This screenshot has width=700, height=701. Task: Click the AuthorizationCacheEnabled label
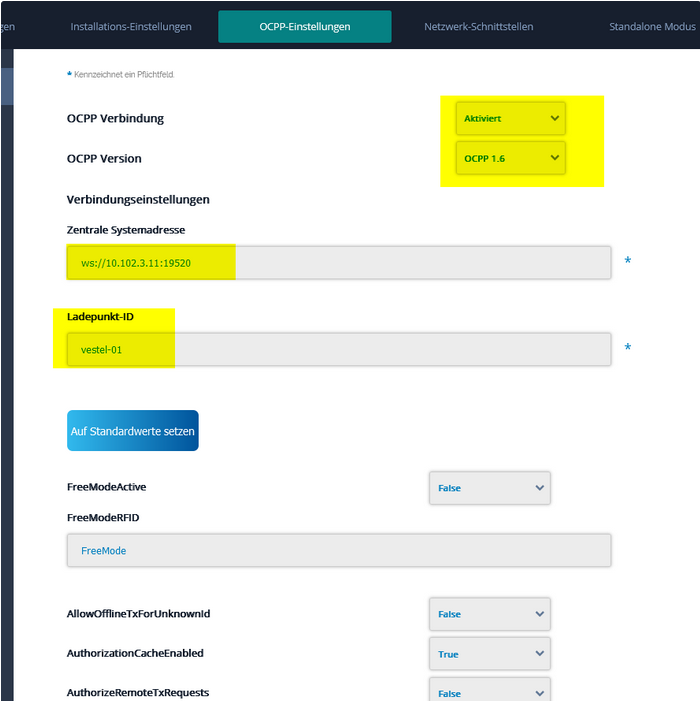coord(135,653)
